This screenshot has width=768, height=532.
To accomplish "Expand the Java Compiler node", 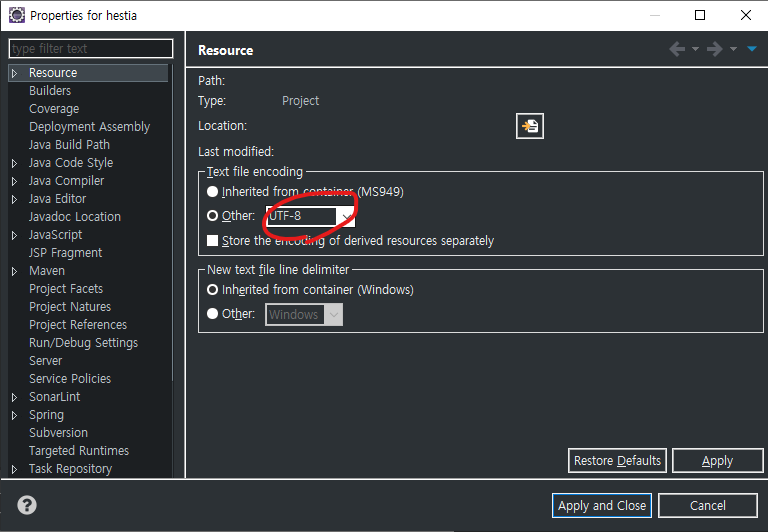I will (15, 181).
